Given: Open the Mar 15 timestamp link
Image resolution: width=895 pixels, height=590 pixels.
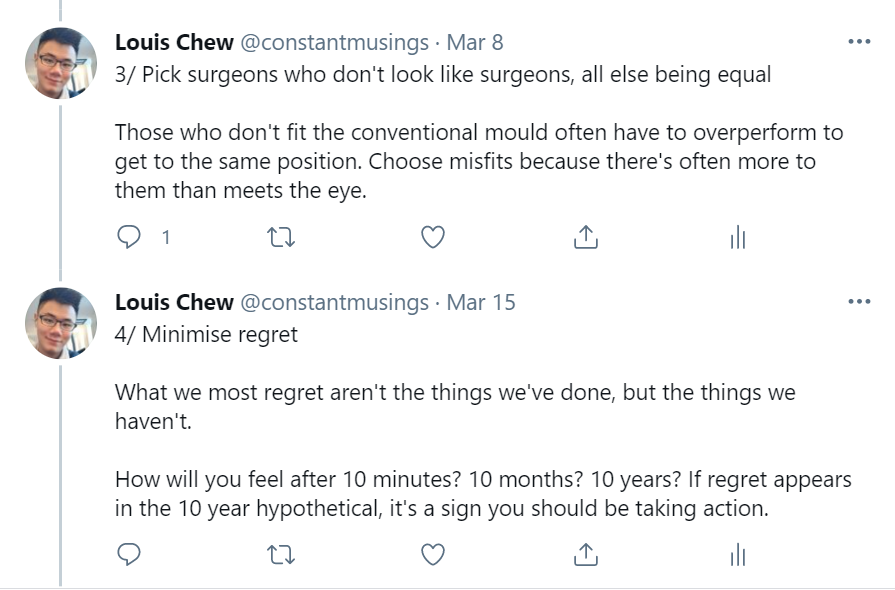Looking at the screenshot, I should point(481,302).
